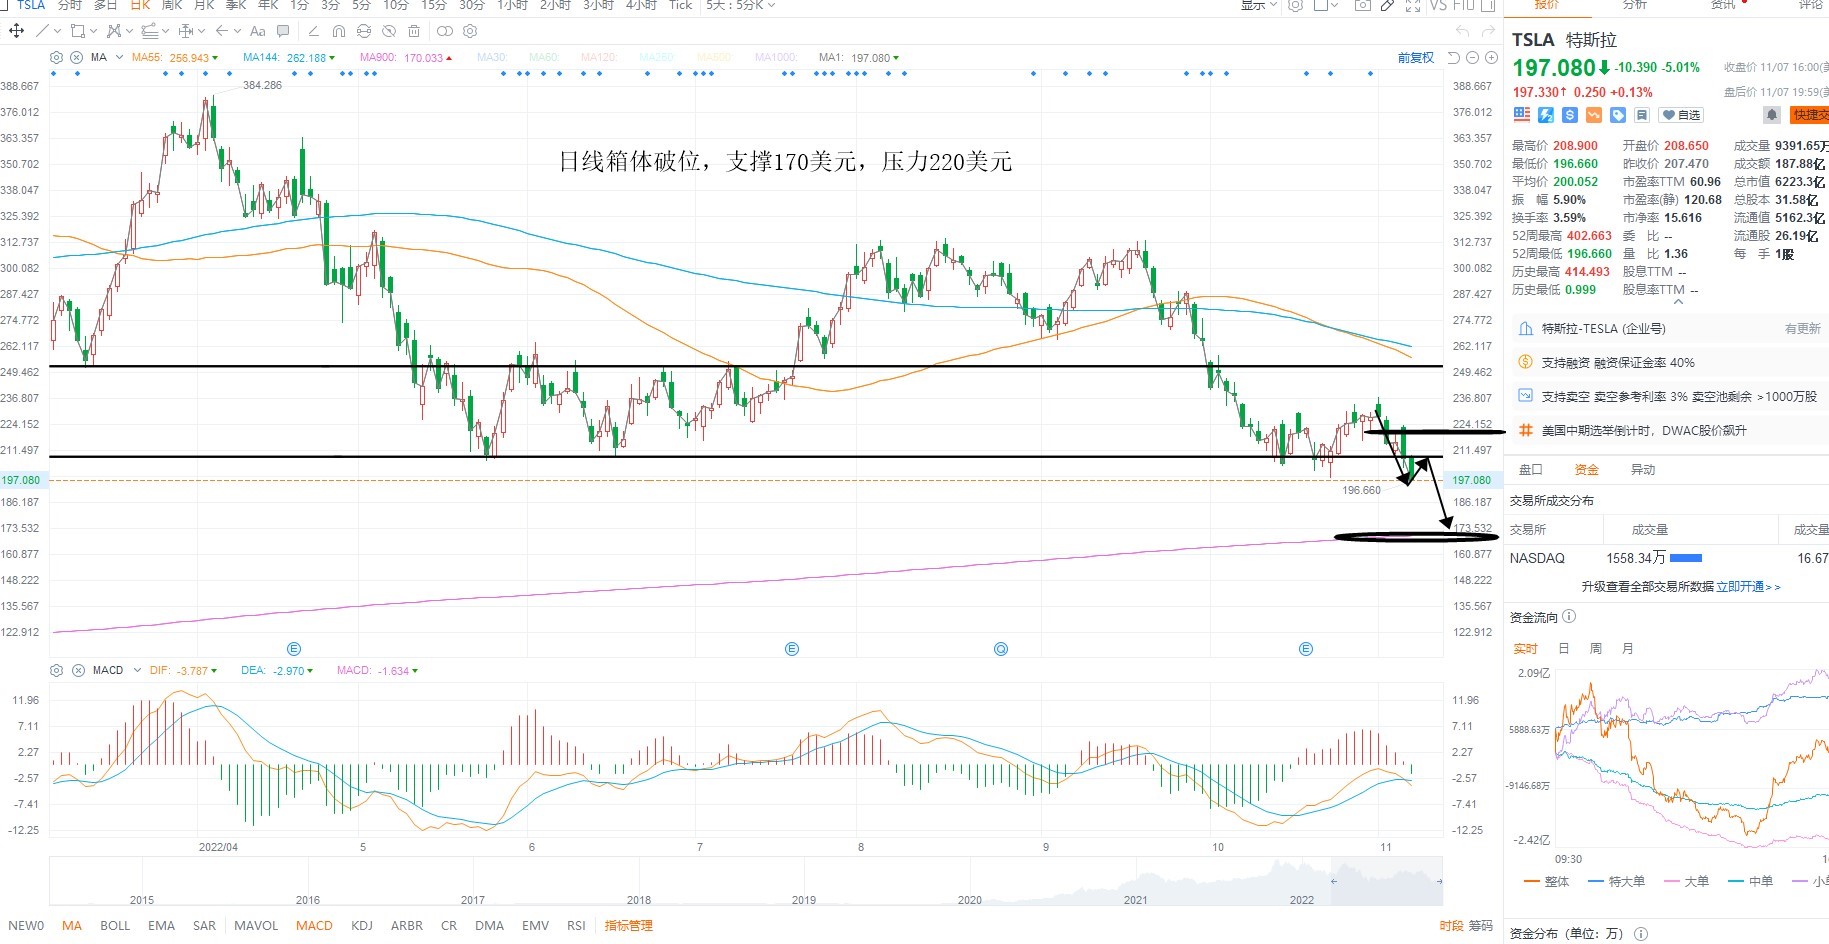Click the sync drawings icon
1829x944 pixels.
pos(364,31)
